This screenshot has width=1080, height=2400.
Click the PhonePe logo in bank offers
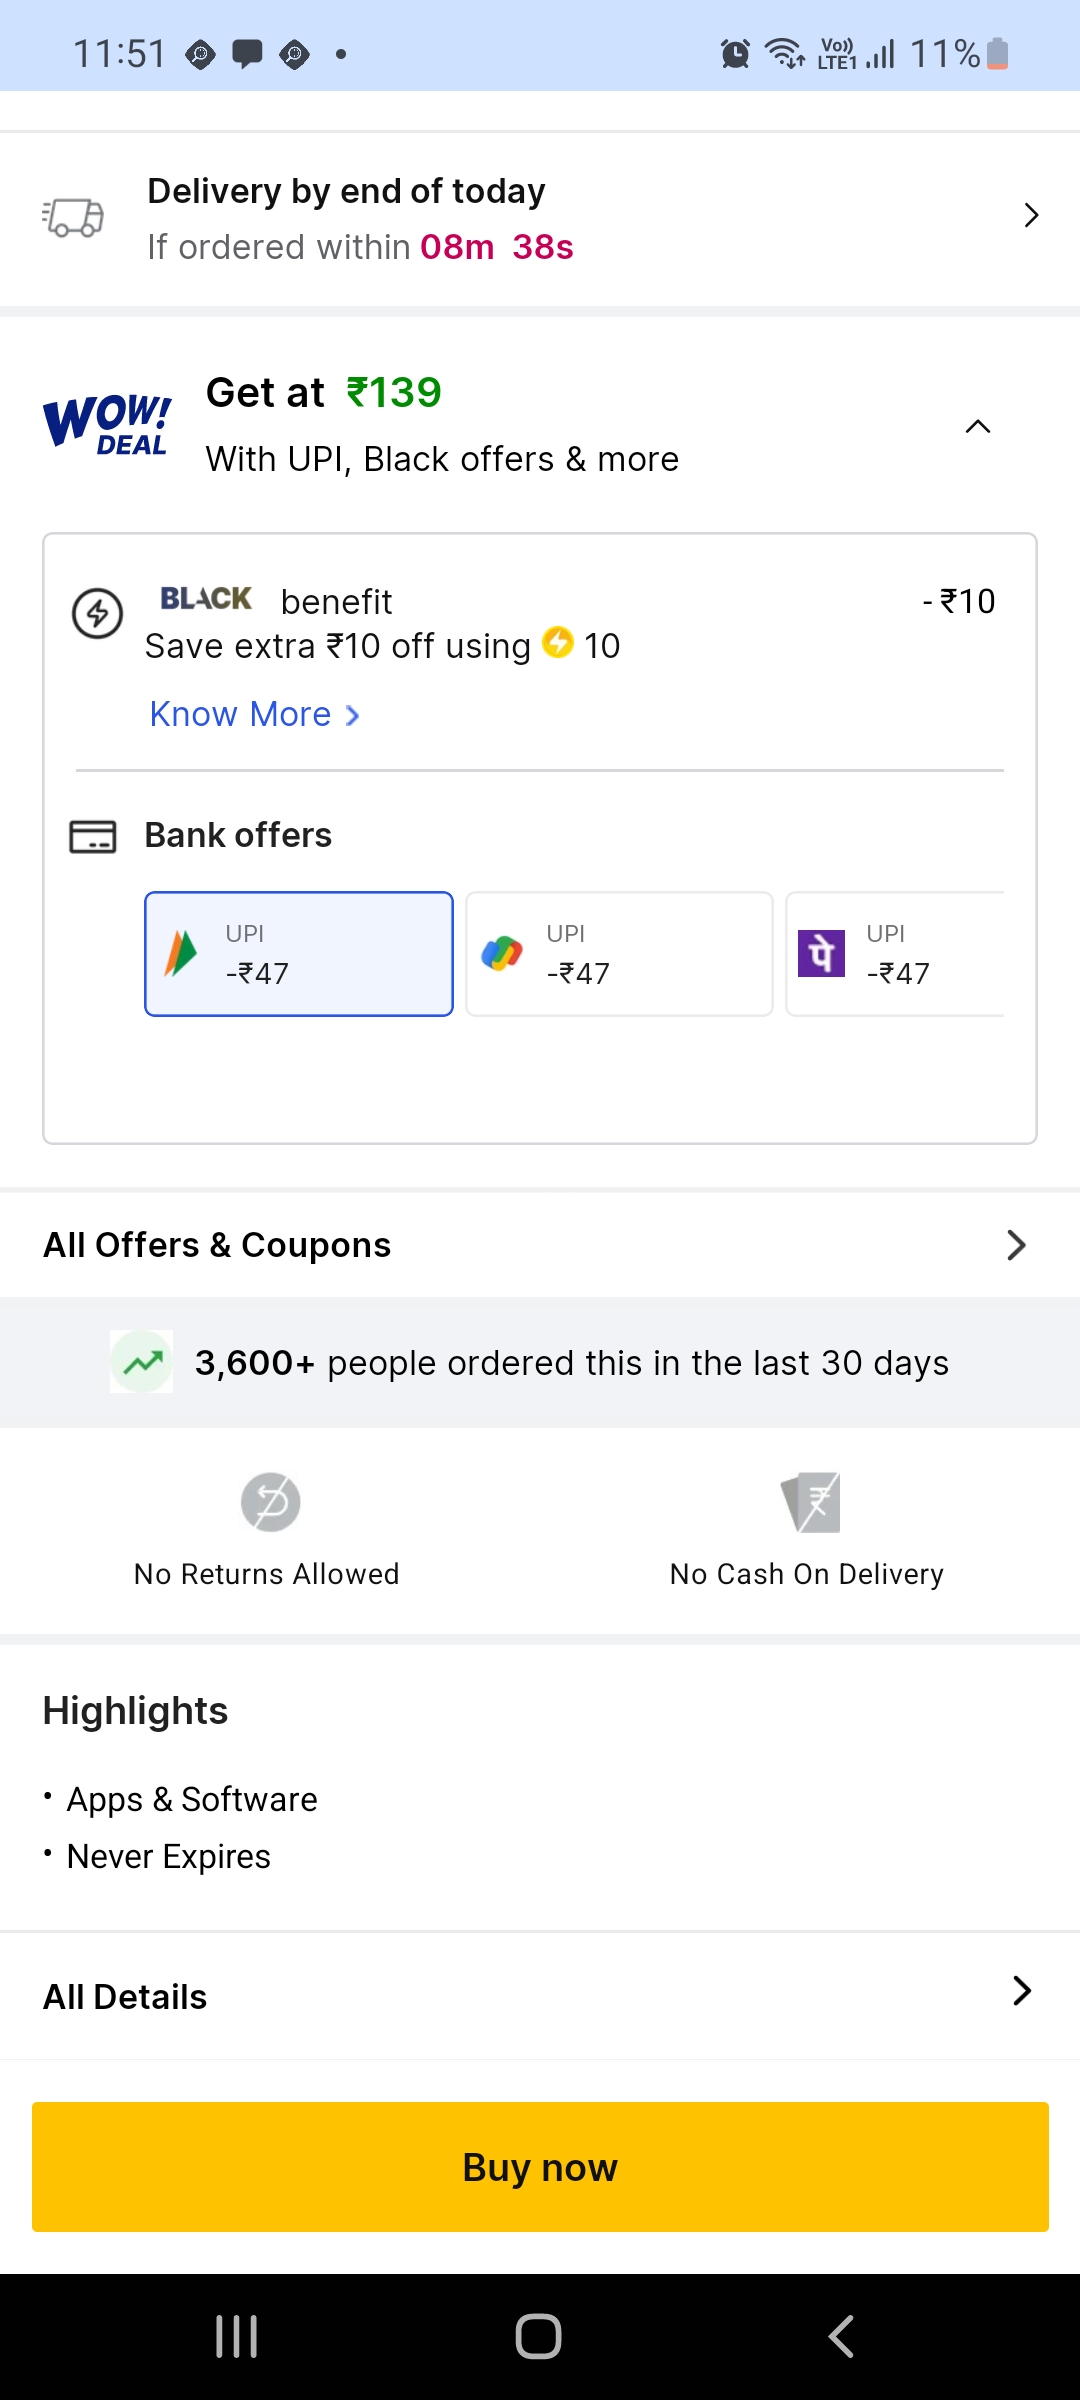pyautogui.click(x=821, y=955)
